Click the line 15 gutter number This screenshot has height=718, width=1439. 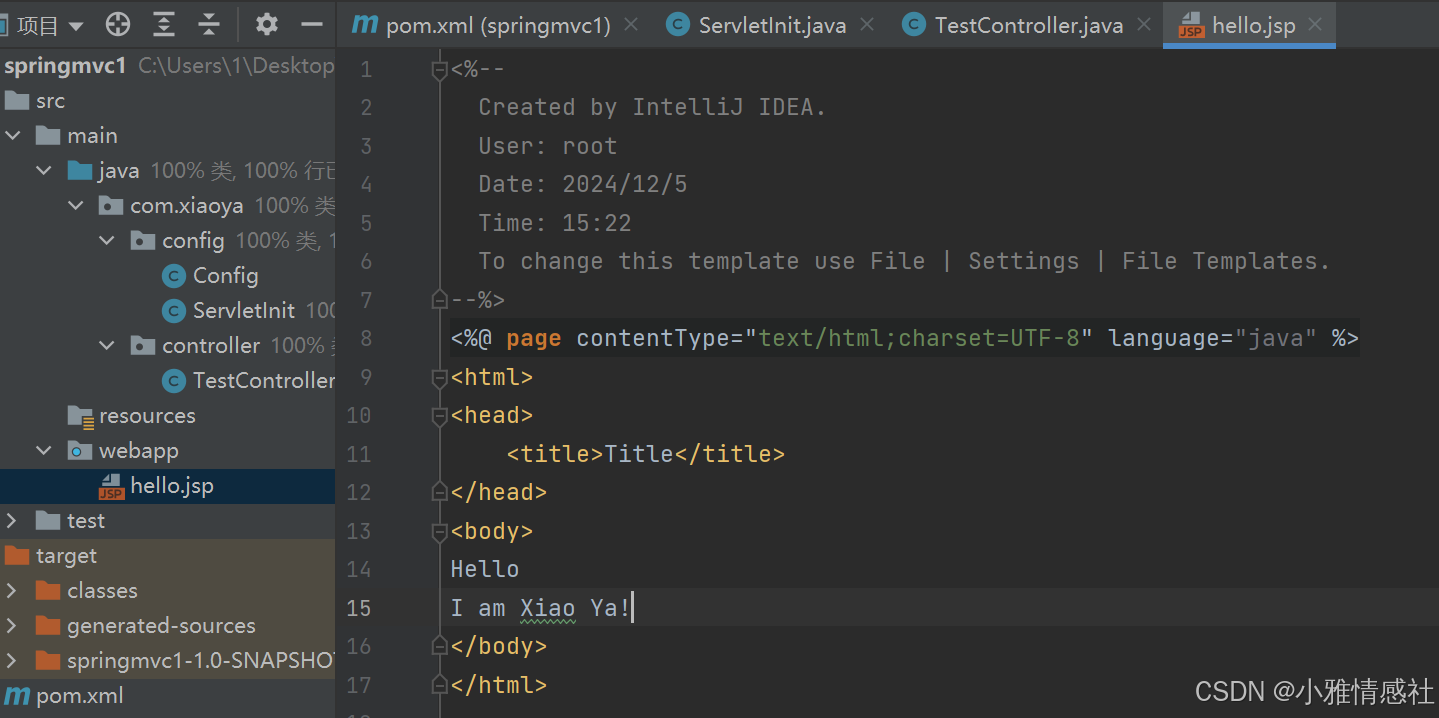click(x=358, y=608)
